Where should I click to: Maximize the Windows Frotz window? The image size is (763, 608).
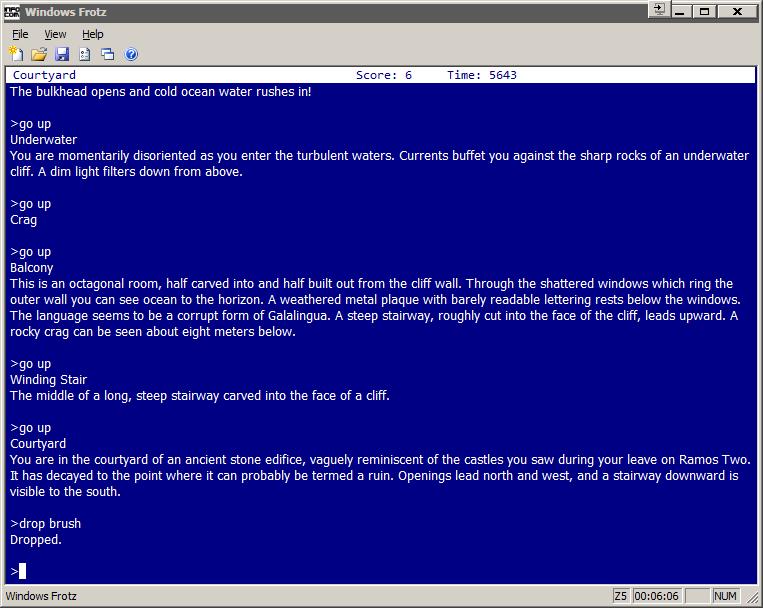[704, 12]
